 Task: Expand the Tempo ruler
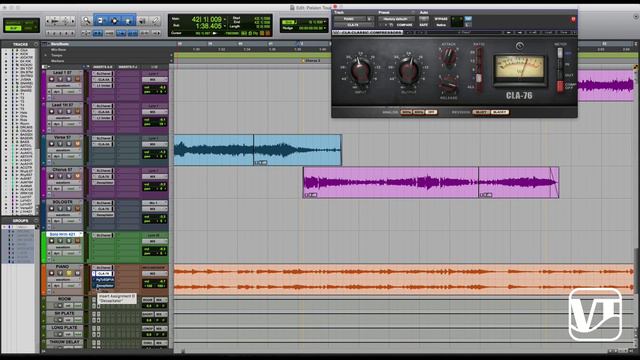[45, 55]
